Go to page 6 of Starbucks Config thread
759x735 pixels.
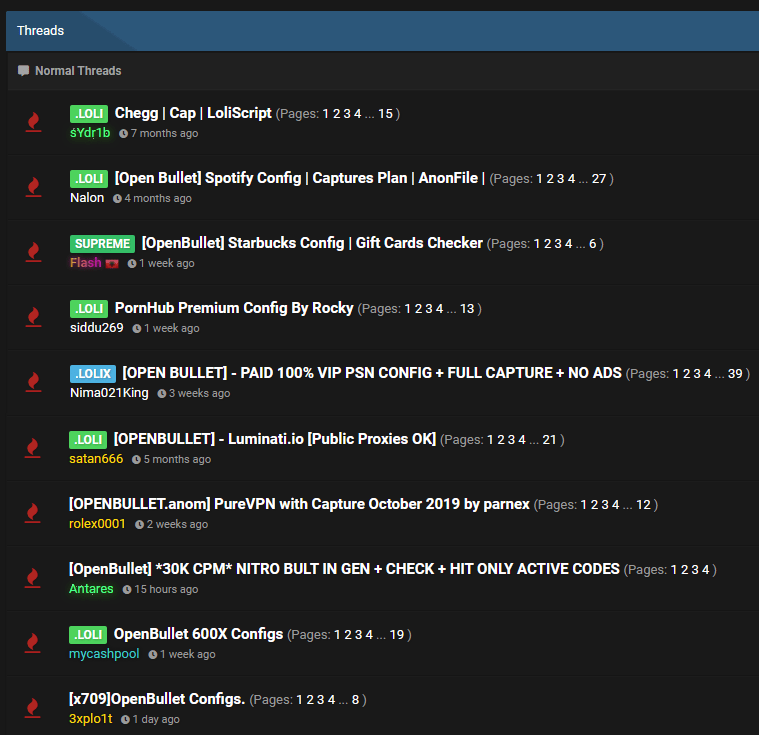[592, 244]
